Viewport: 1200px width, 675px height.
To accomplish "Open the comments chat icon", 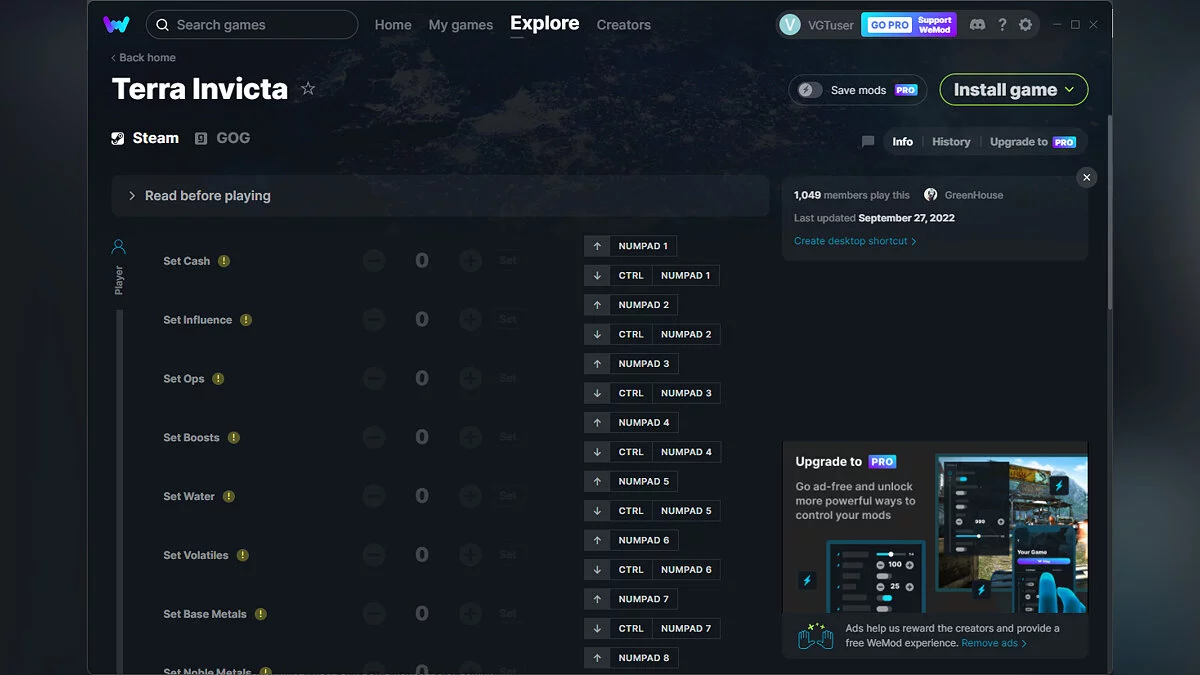I will click(868, 142).
